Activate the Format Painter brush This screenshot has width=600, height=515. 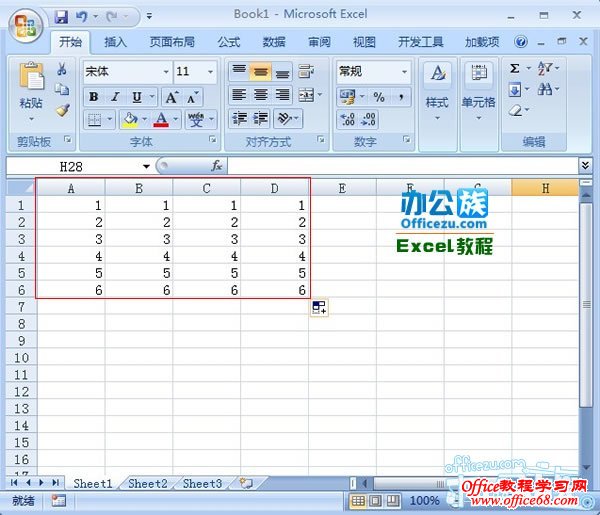click(62, 110)
